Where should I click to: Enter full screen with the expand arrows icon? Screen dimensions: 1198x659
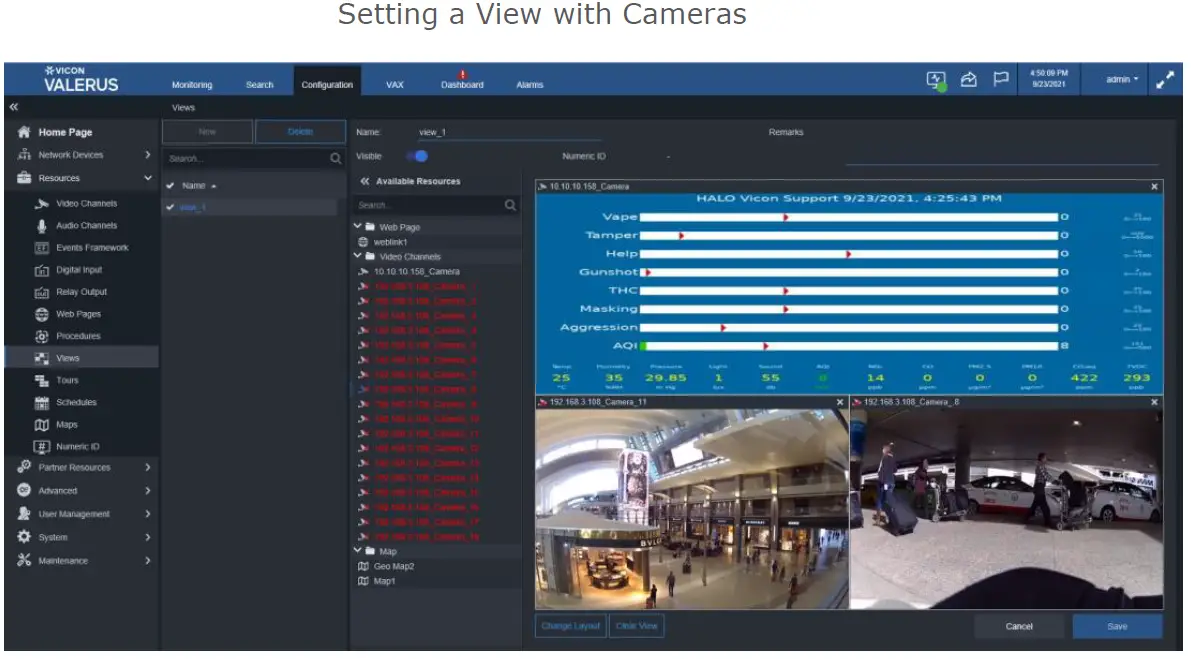pyautogui.click(x=1165, y=81)
